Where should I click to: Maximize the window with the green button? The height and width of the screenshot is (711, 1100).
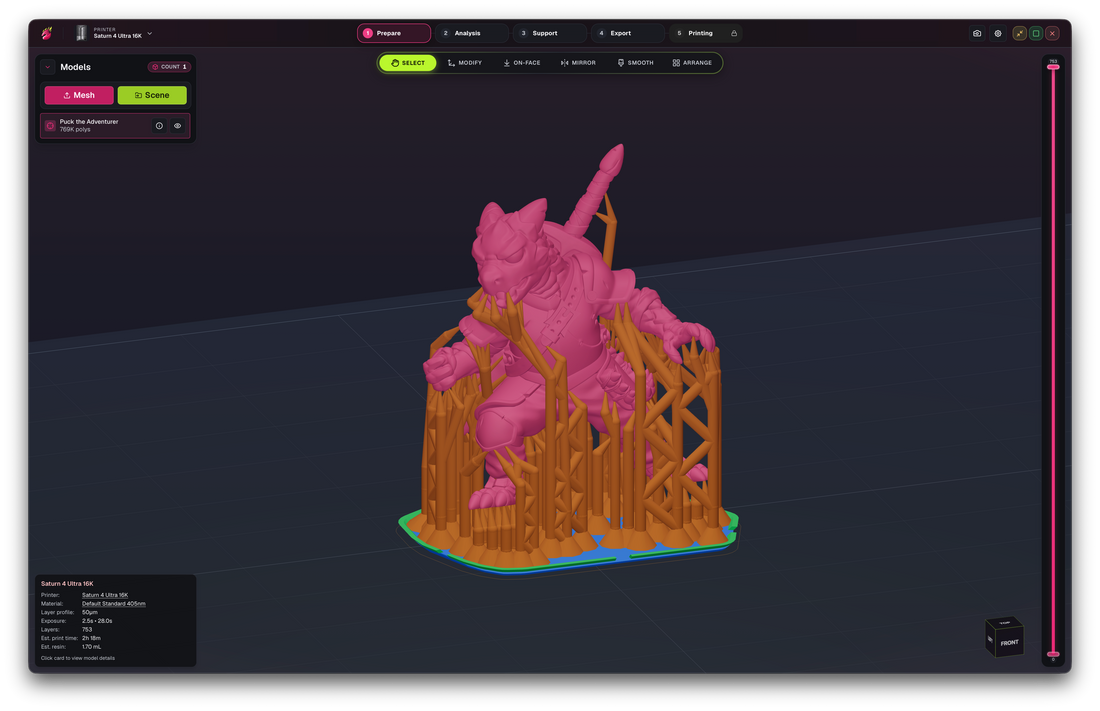click(1035, 33)
